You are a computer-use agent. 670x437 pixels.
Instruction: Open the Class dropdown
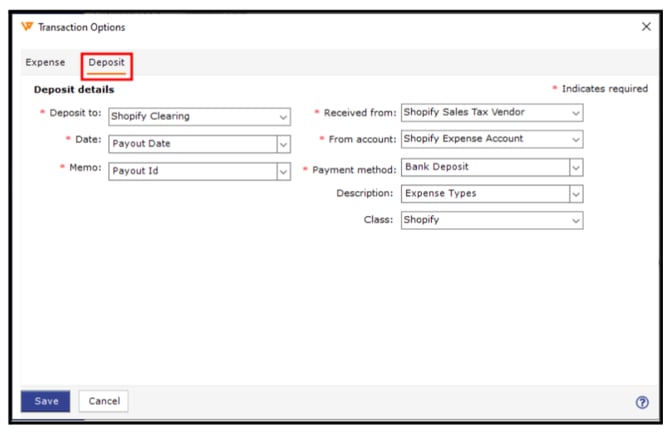[492, 220]
